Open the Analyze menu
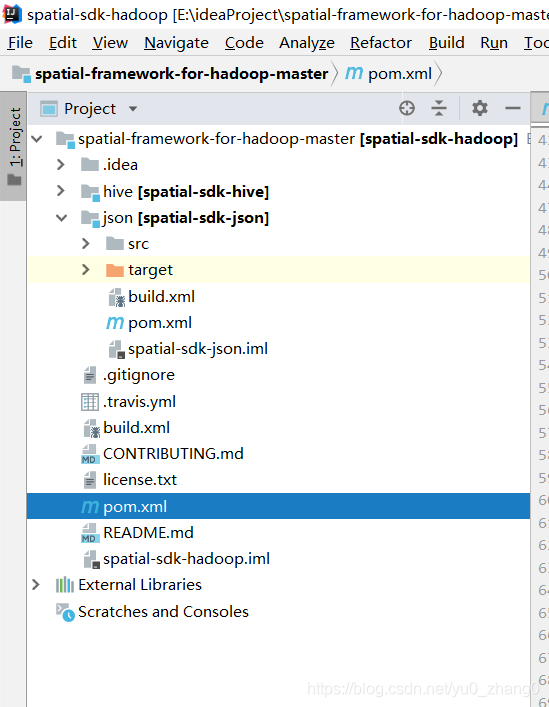Viewport: 549px width, 707px height. (307, 43)
